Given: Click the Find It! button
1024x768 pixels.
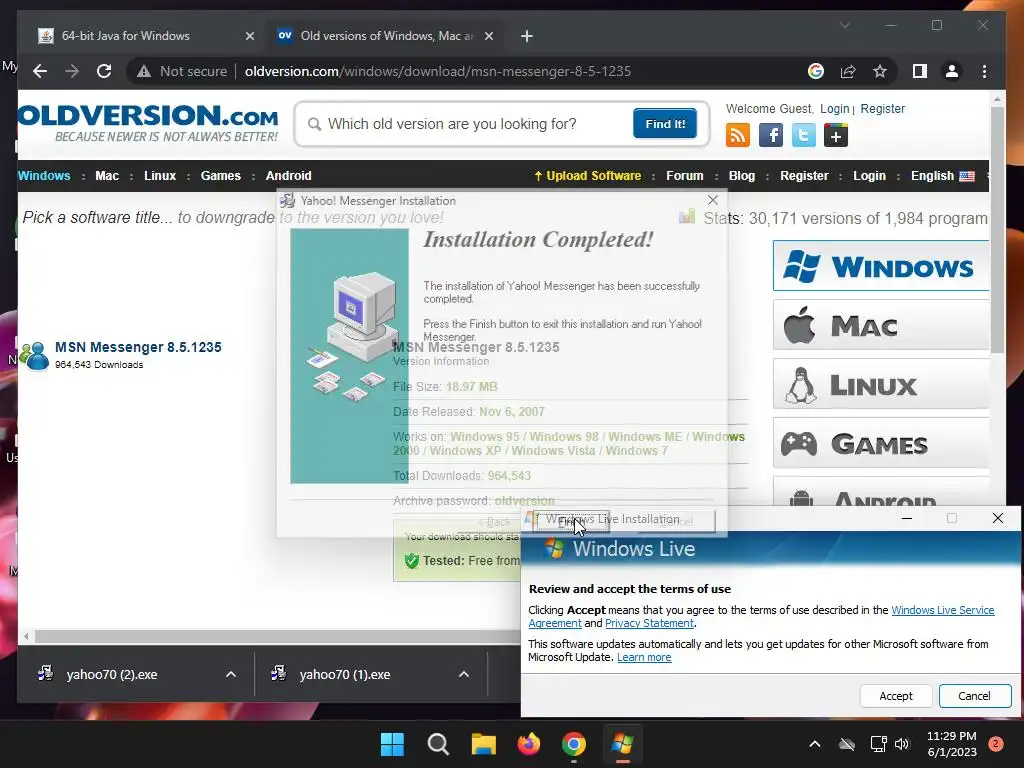Looking at the screenshot, I should [x=665, y=123].
